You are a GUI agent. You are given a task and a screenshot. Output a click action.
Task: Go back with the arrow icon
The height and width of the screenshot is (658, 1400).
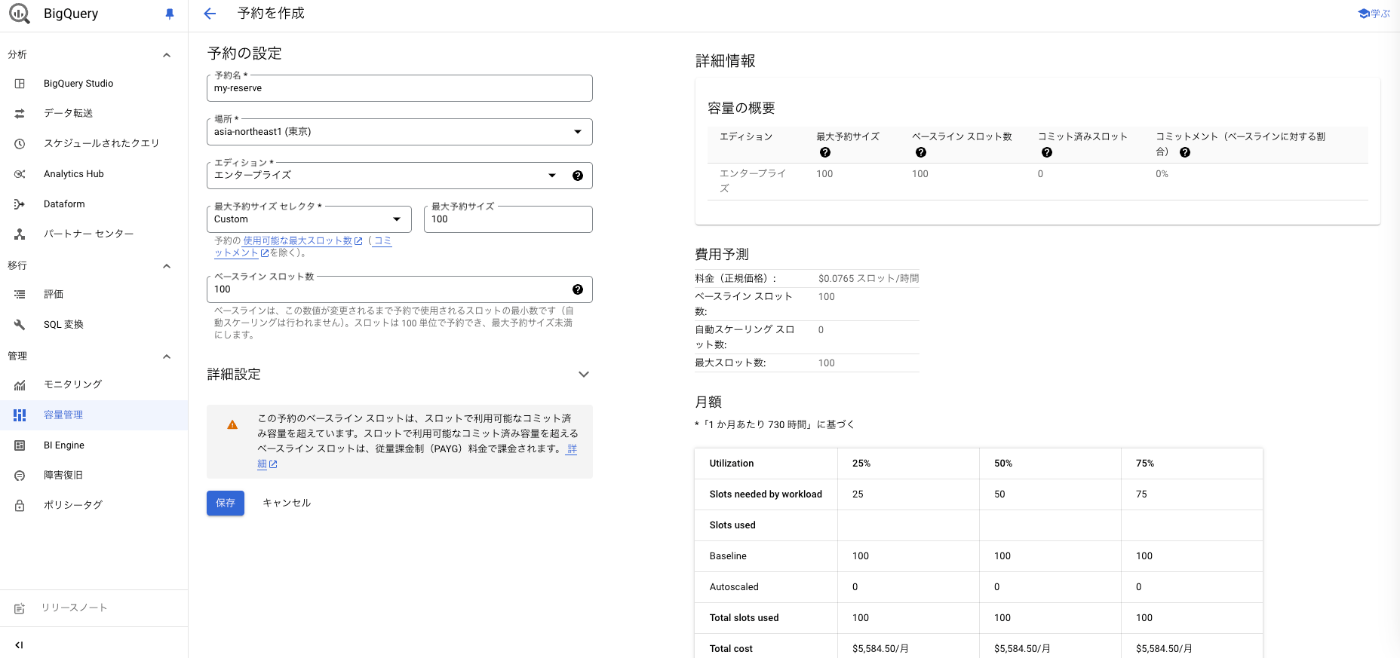[209, 14]
